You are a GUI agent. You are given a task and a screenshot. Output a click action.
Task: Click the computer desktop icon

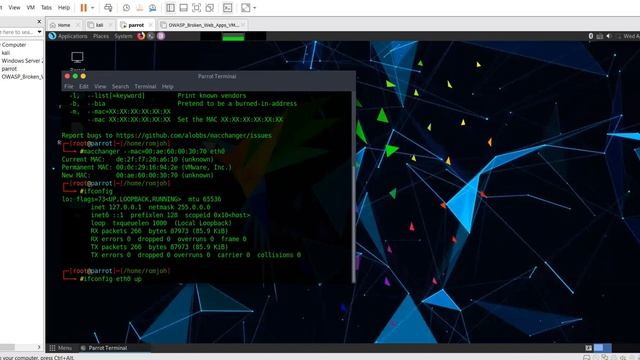tap(77, 58)
